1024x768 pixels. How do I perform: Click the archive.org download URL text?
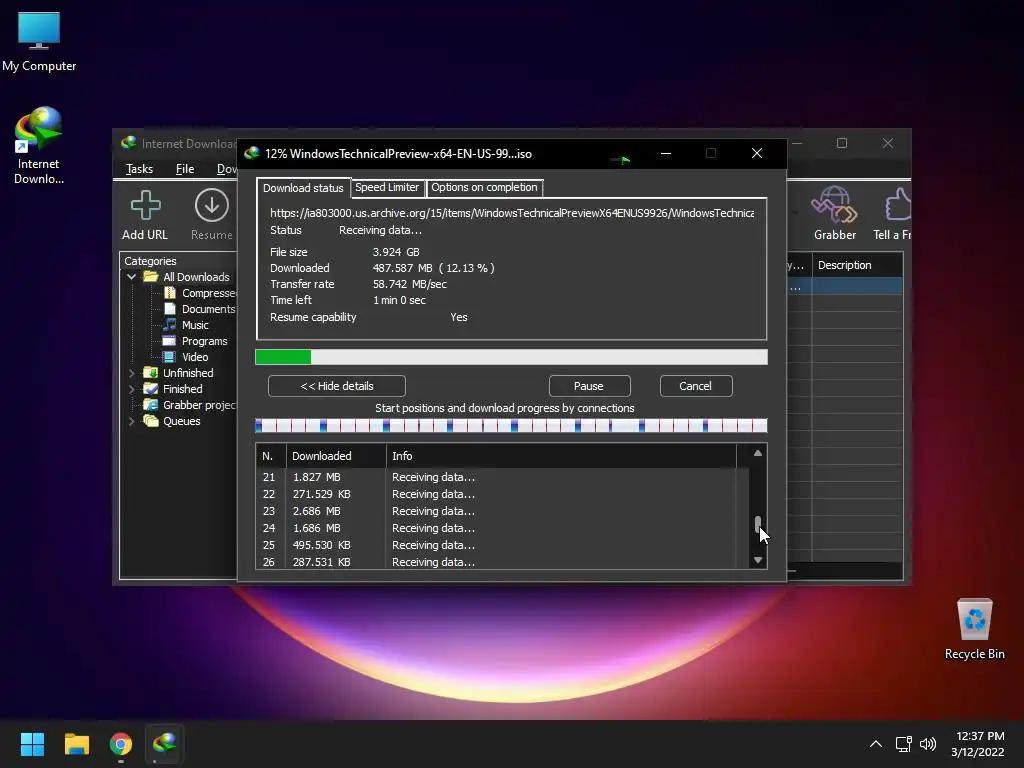coord(512,213)
